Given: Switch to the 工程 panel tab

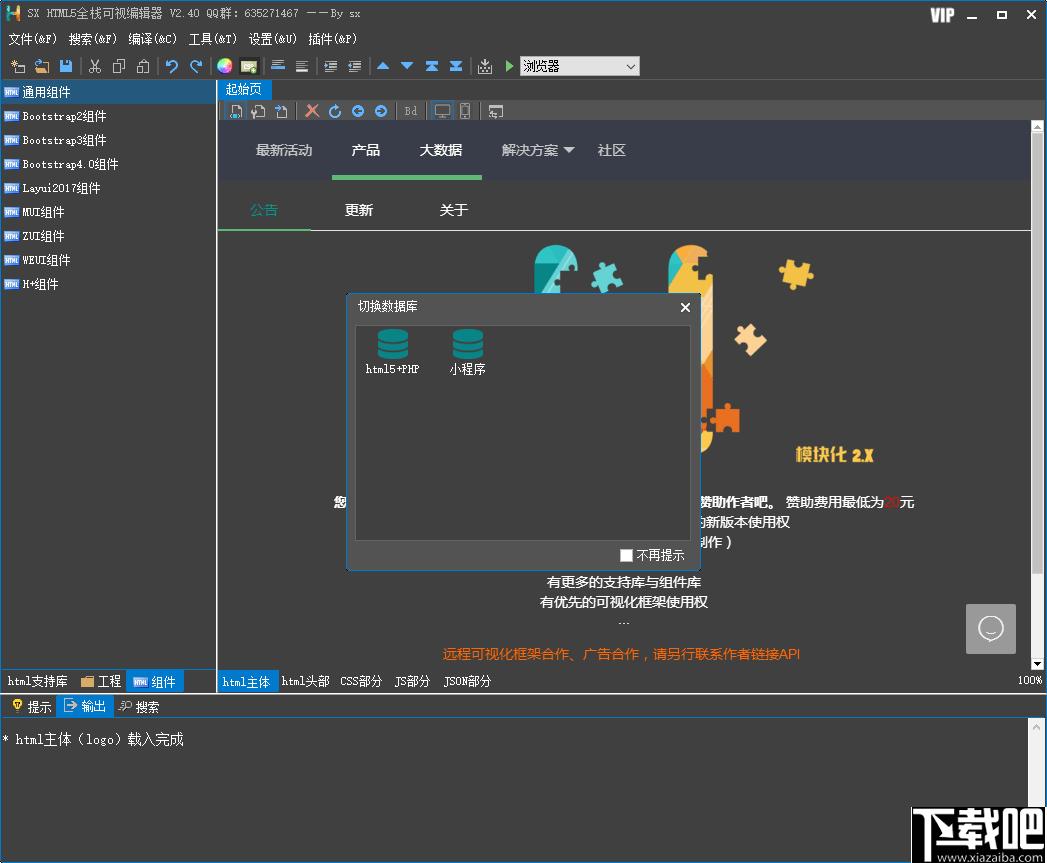Looking at the screenshot, I should click(x=101, y=681).
